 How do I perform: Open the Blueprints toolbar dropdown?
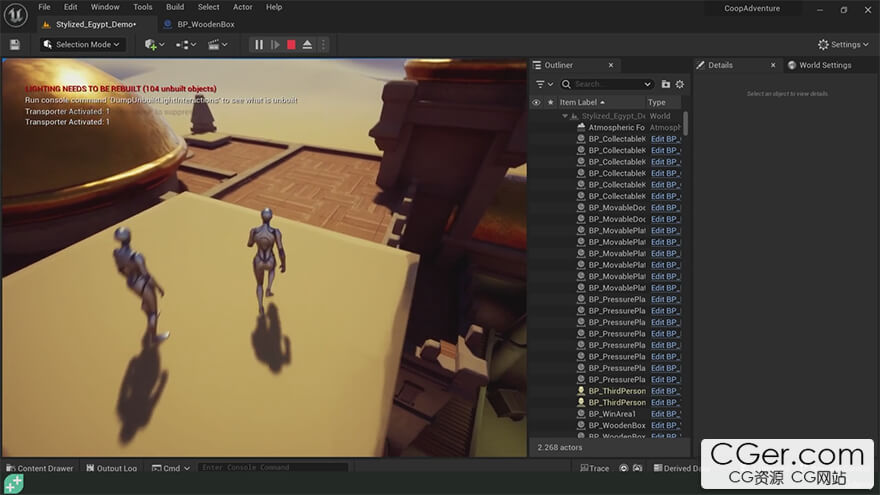(186, 44)
